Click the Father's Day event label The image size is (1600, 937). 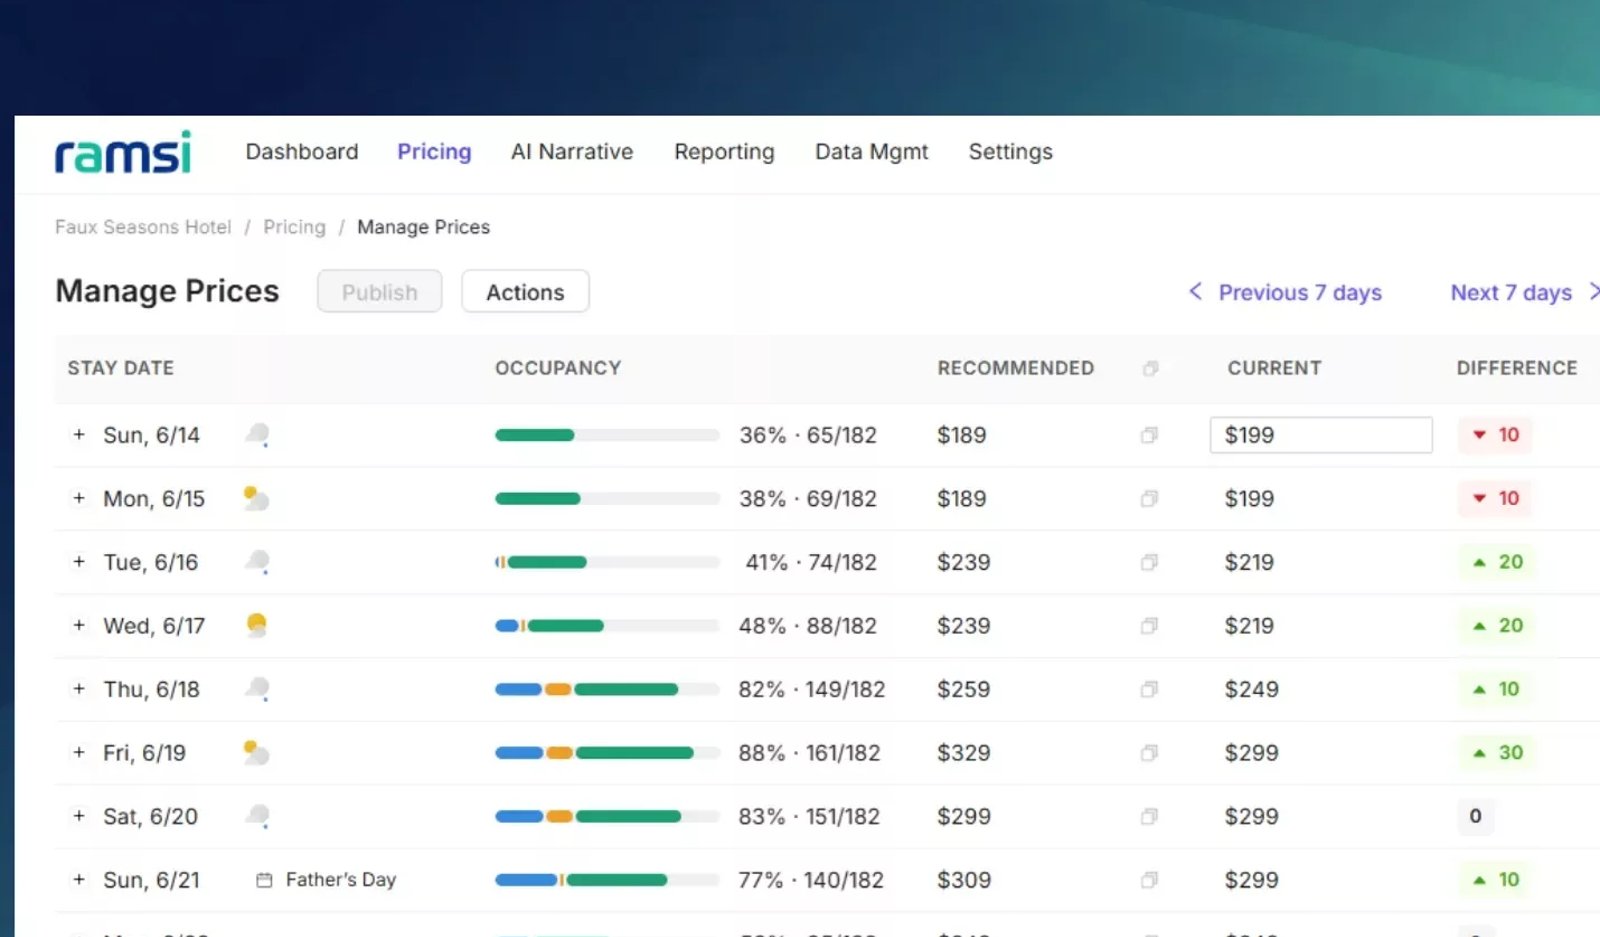tap(341, 880)
